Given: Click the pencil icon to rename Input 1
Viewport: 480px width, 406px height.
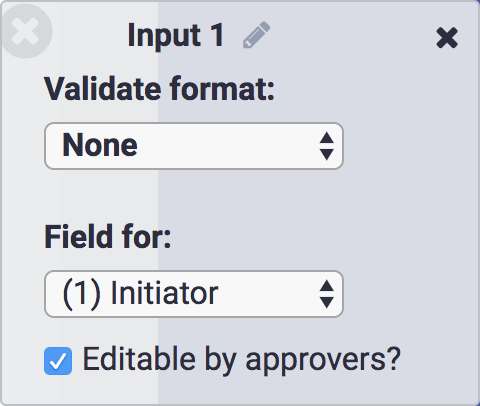Looking at the screenshot, I should (256, 35).
